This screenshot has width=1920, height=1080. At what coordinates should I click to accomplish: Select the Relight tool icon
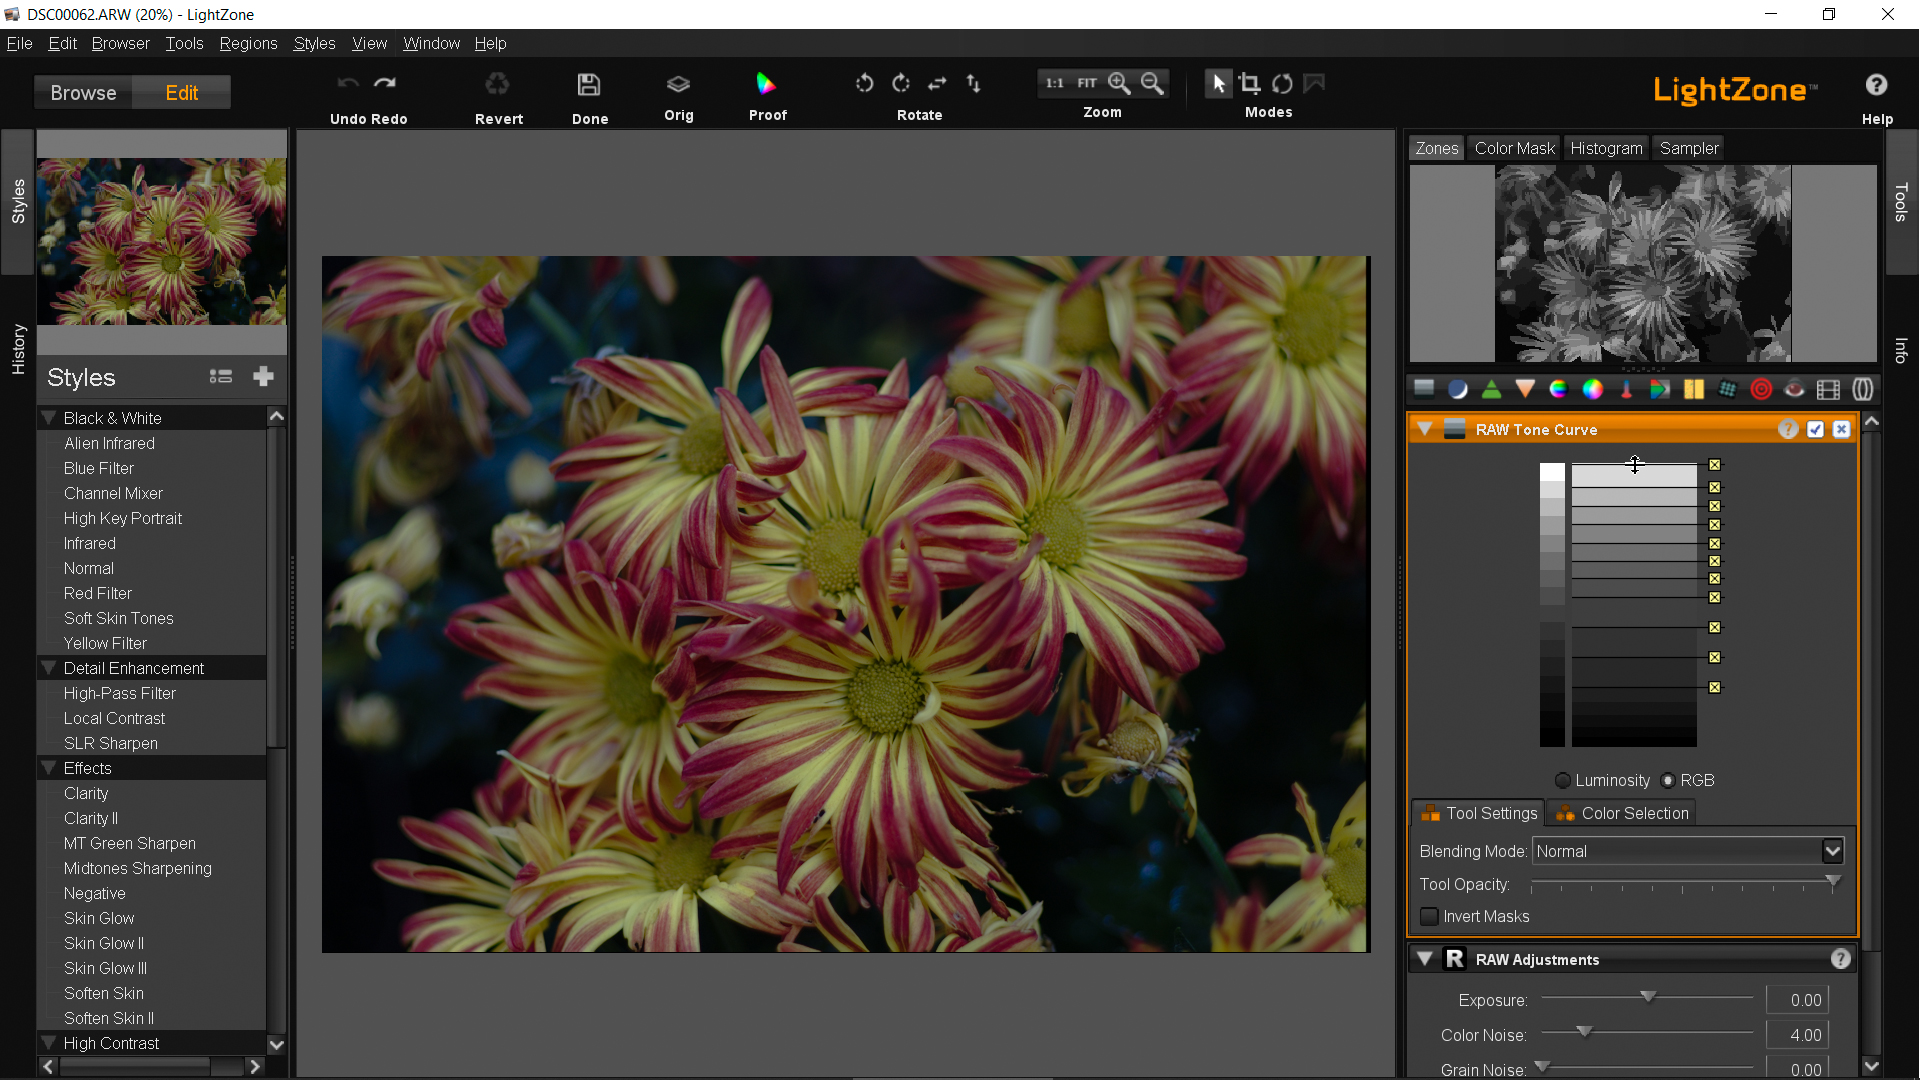[1458, 390]
